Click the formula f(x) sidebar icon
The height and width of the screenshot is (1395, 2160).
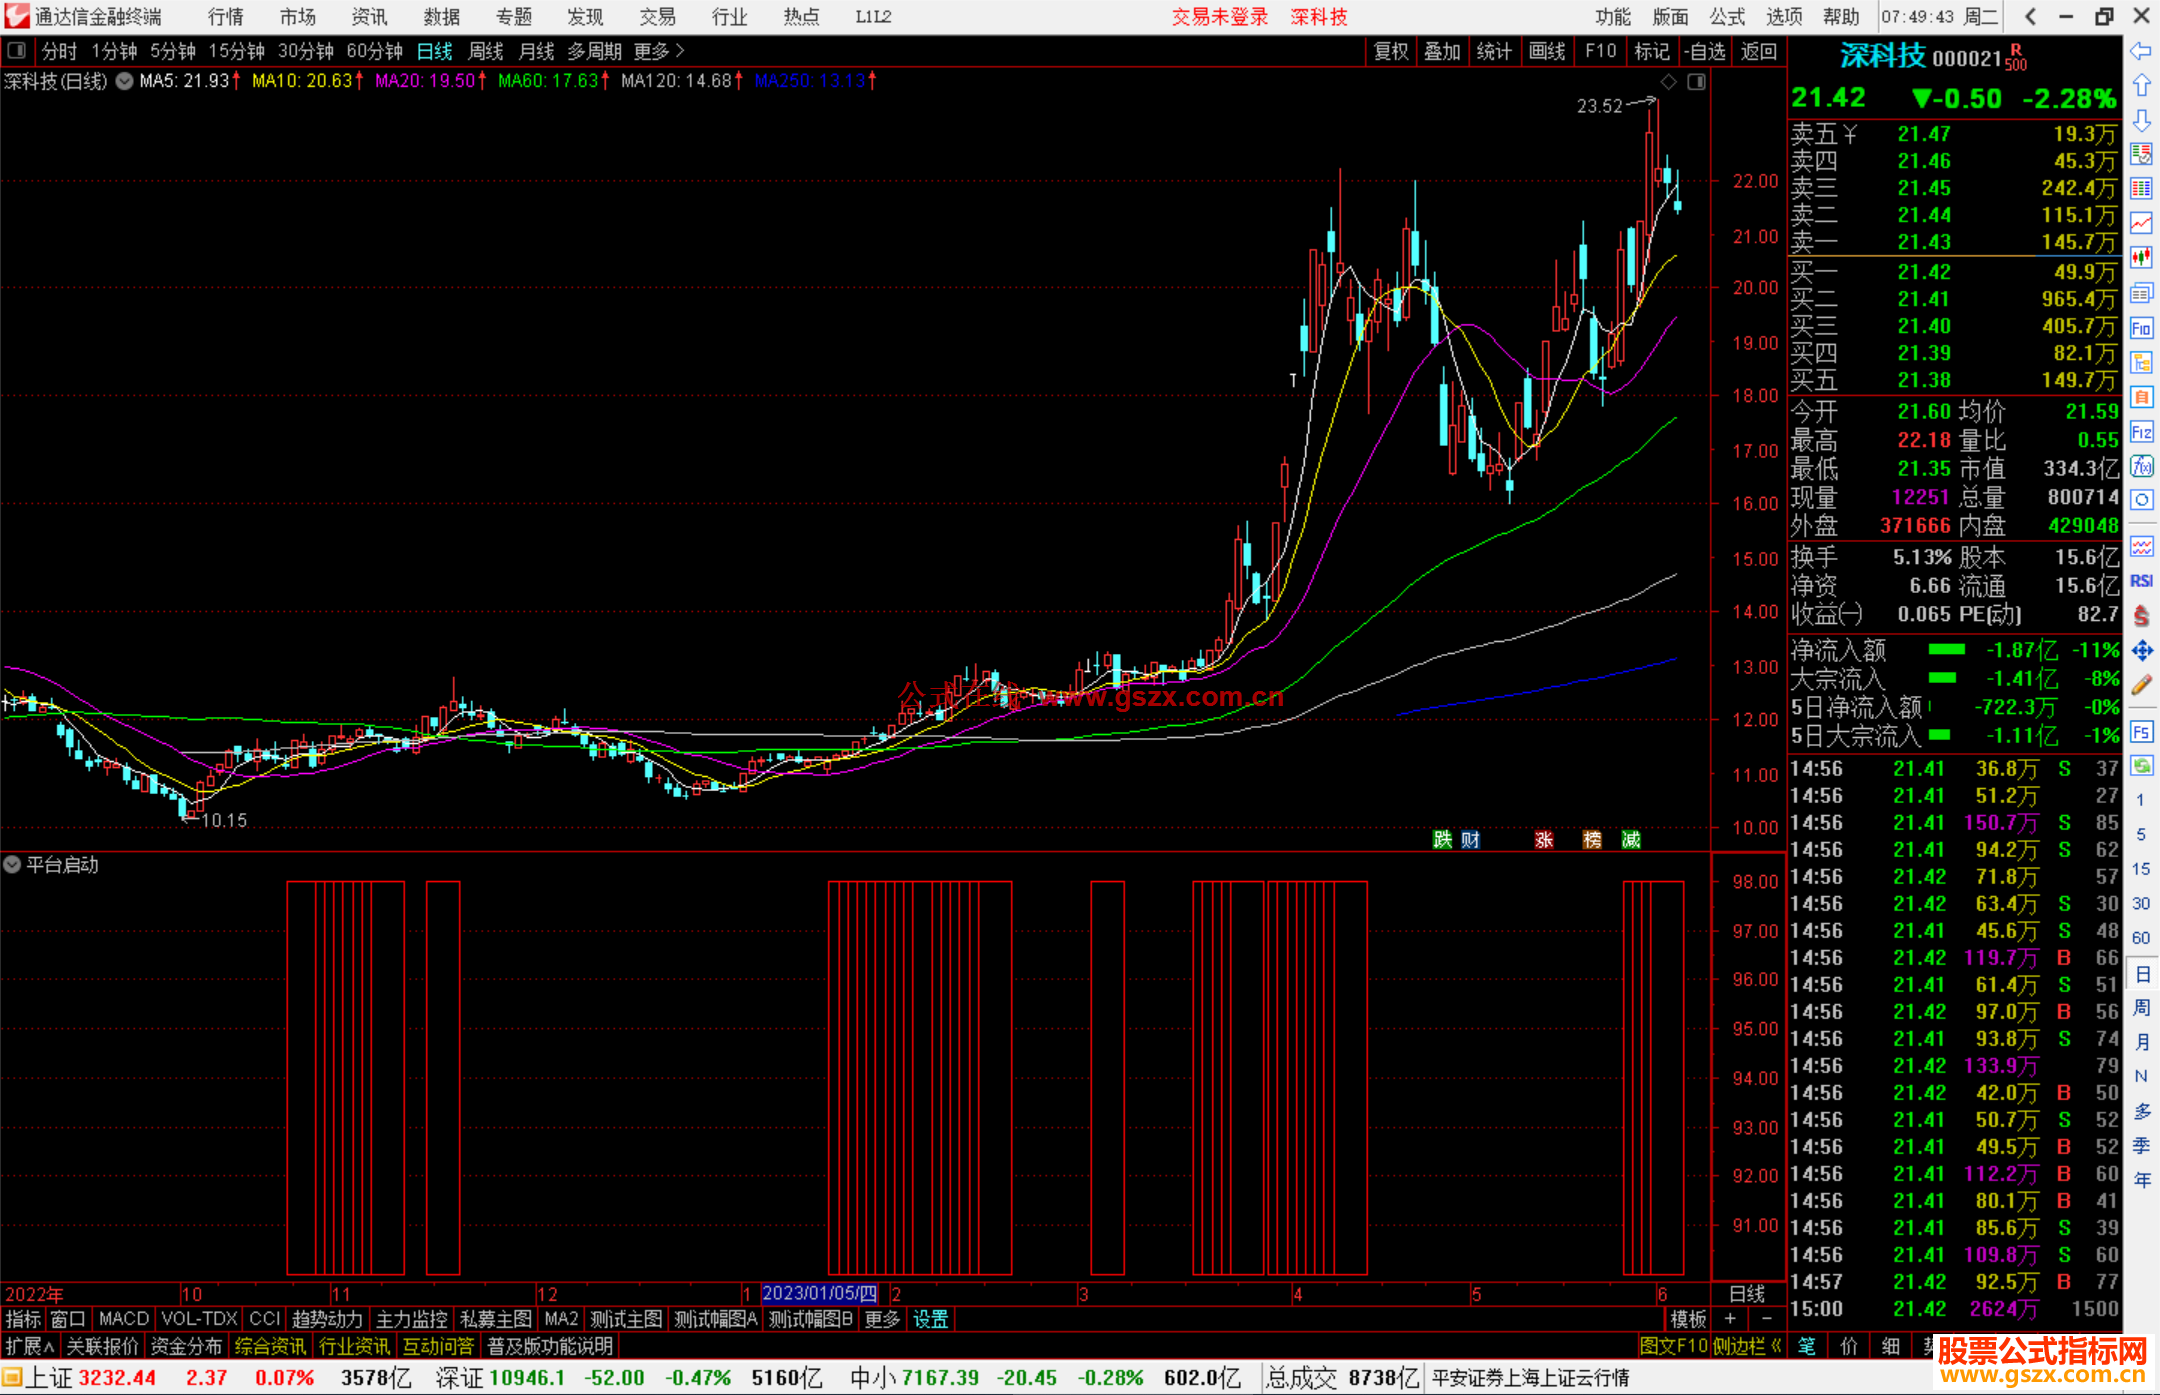[2141, 466]
